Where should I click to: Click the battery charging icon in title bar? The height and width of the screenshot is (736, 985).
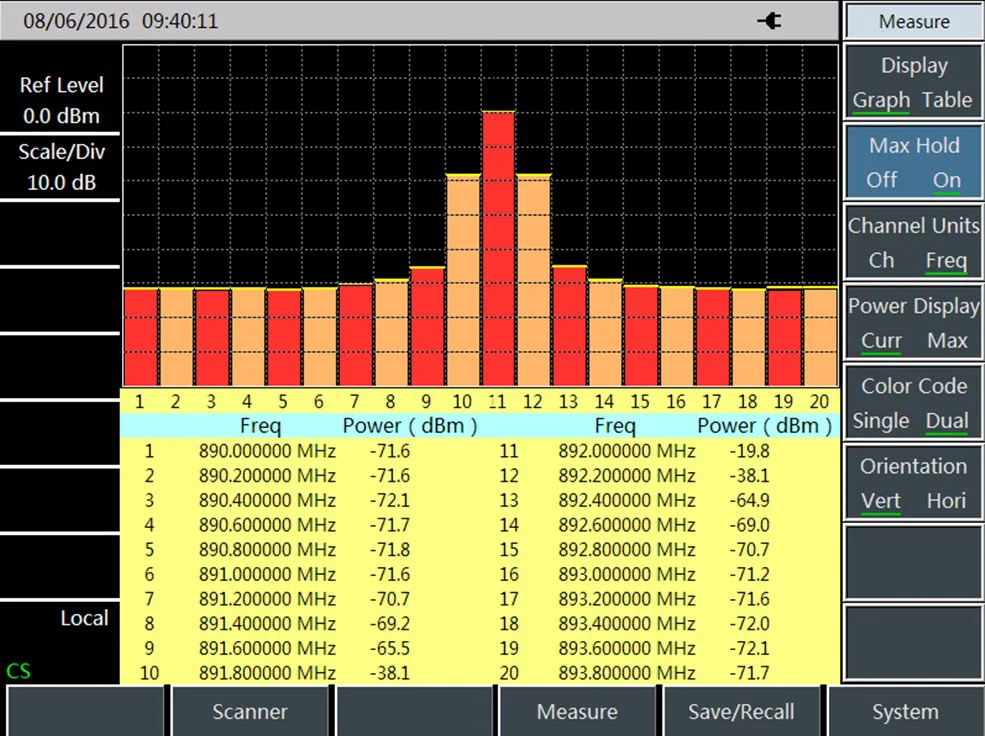point(768,20)
